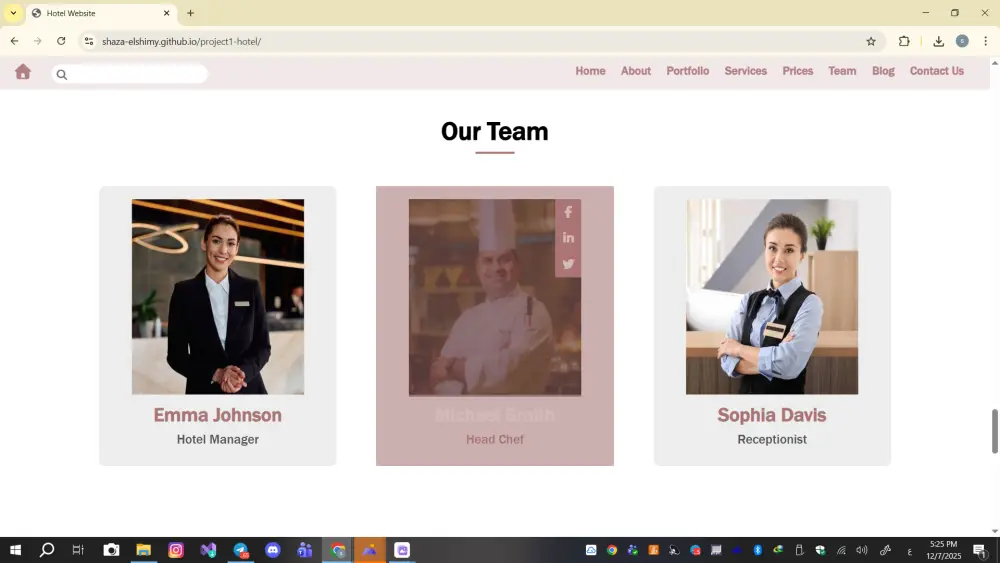Open the volume control tray icon
The height and width of the screenshot is (563, 1000).
point(862,550)
